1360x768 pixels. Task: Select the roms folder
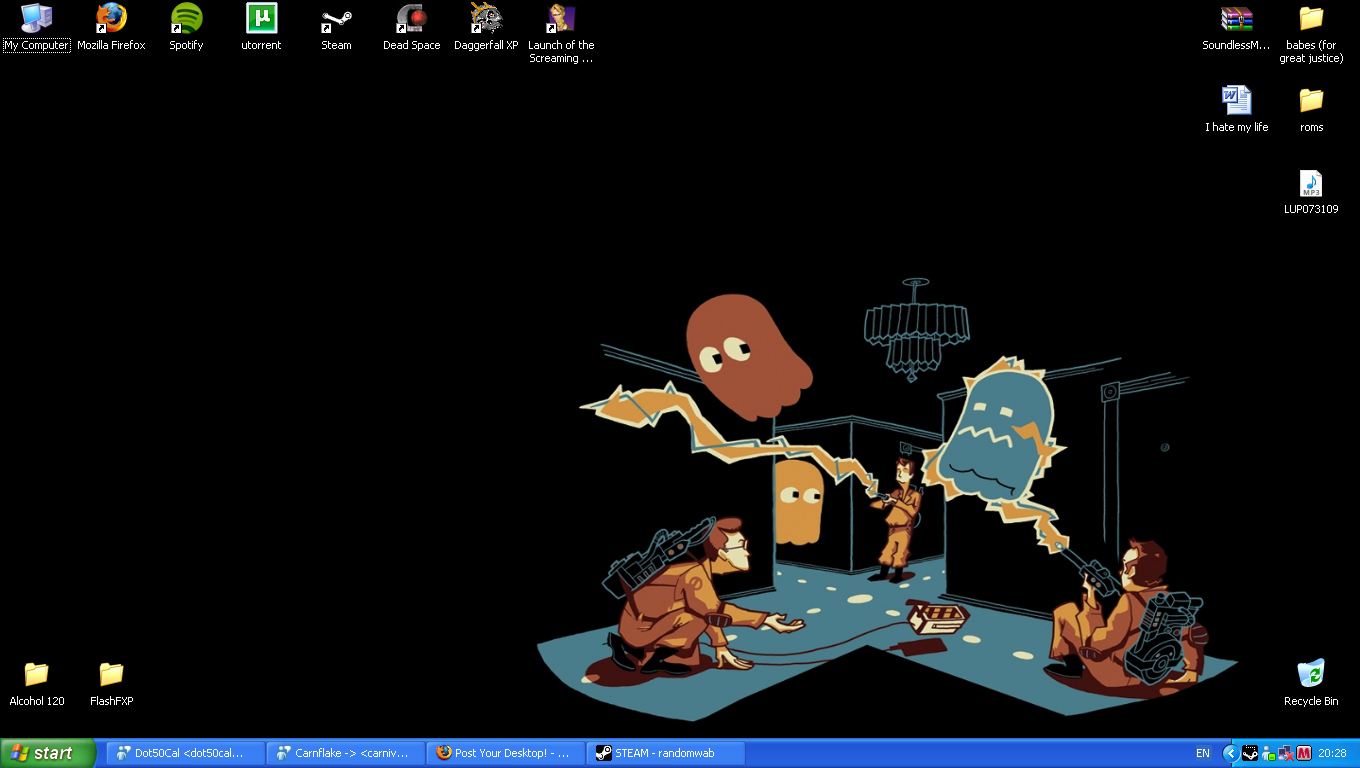(1311, 101)
